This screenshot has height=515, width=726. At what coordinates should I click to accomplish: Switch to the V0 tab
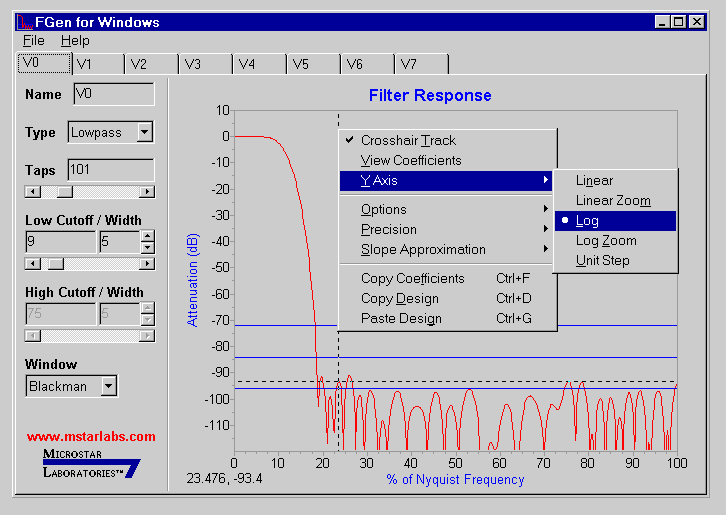pyautogui.click(x=44, y=63)
